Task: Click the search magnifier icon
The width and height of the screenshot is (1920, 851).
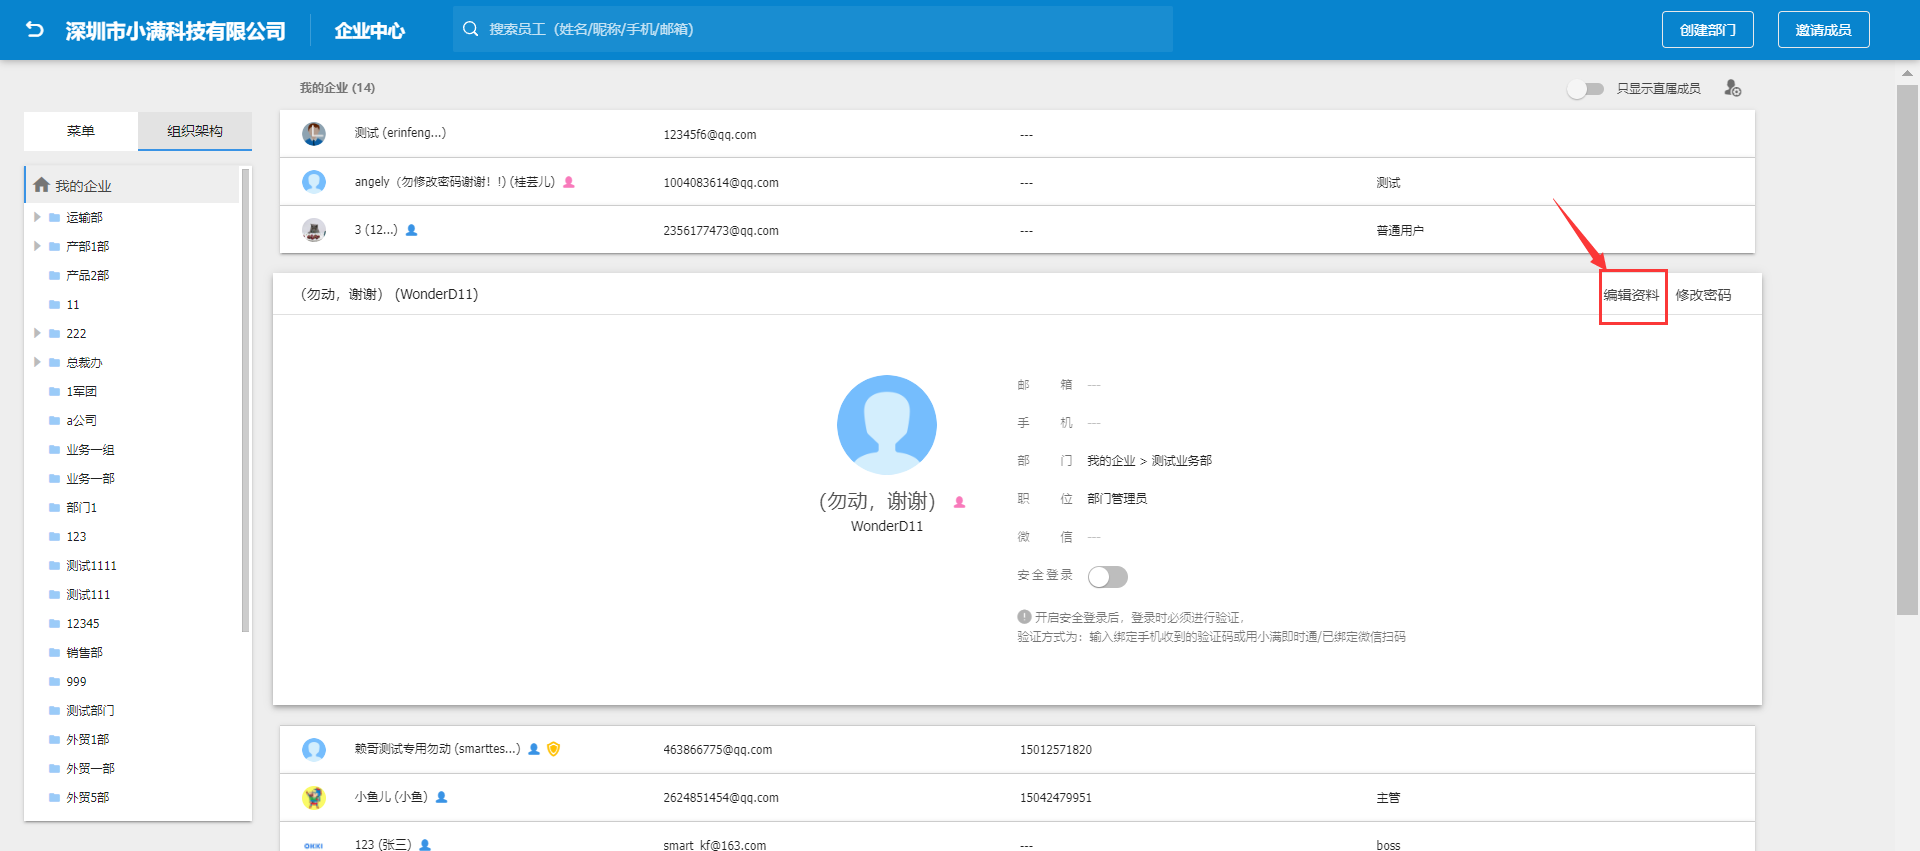Action: 470,29
